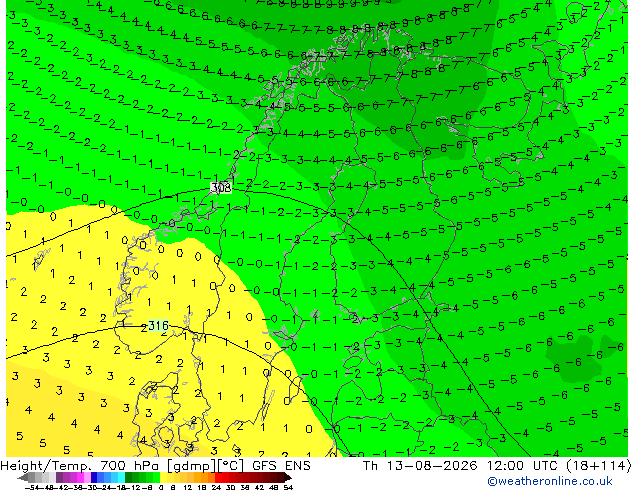634x490 pixels.
Task: Click the '54' legend scale maximum value
Action: click(x=288, y=488)
